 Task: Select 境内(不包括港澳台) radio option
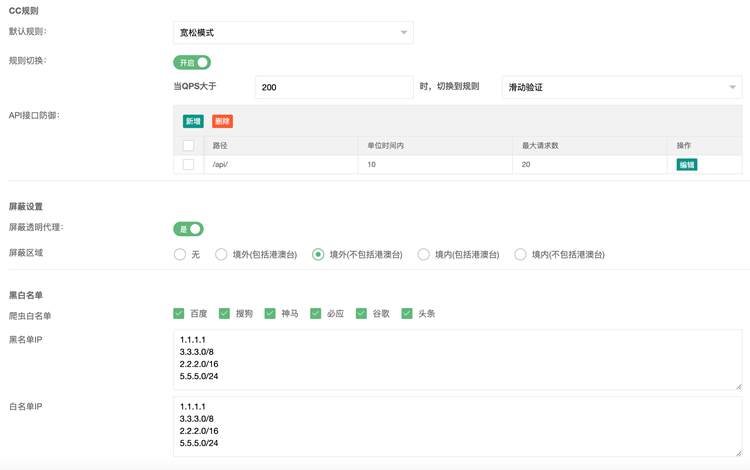[x=521, y=254]
